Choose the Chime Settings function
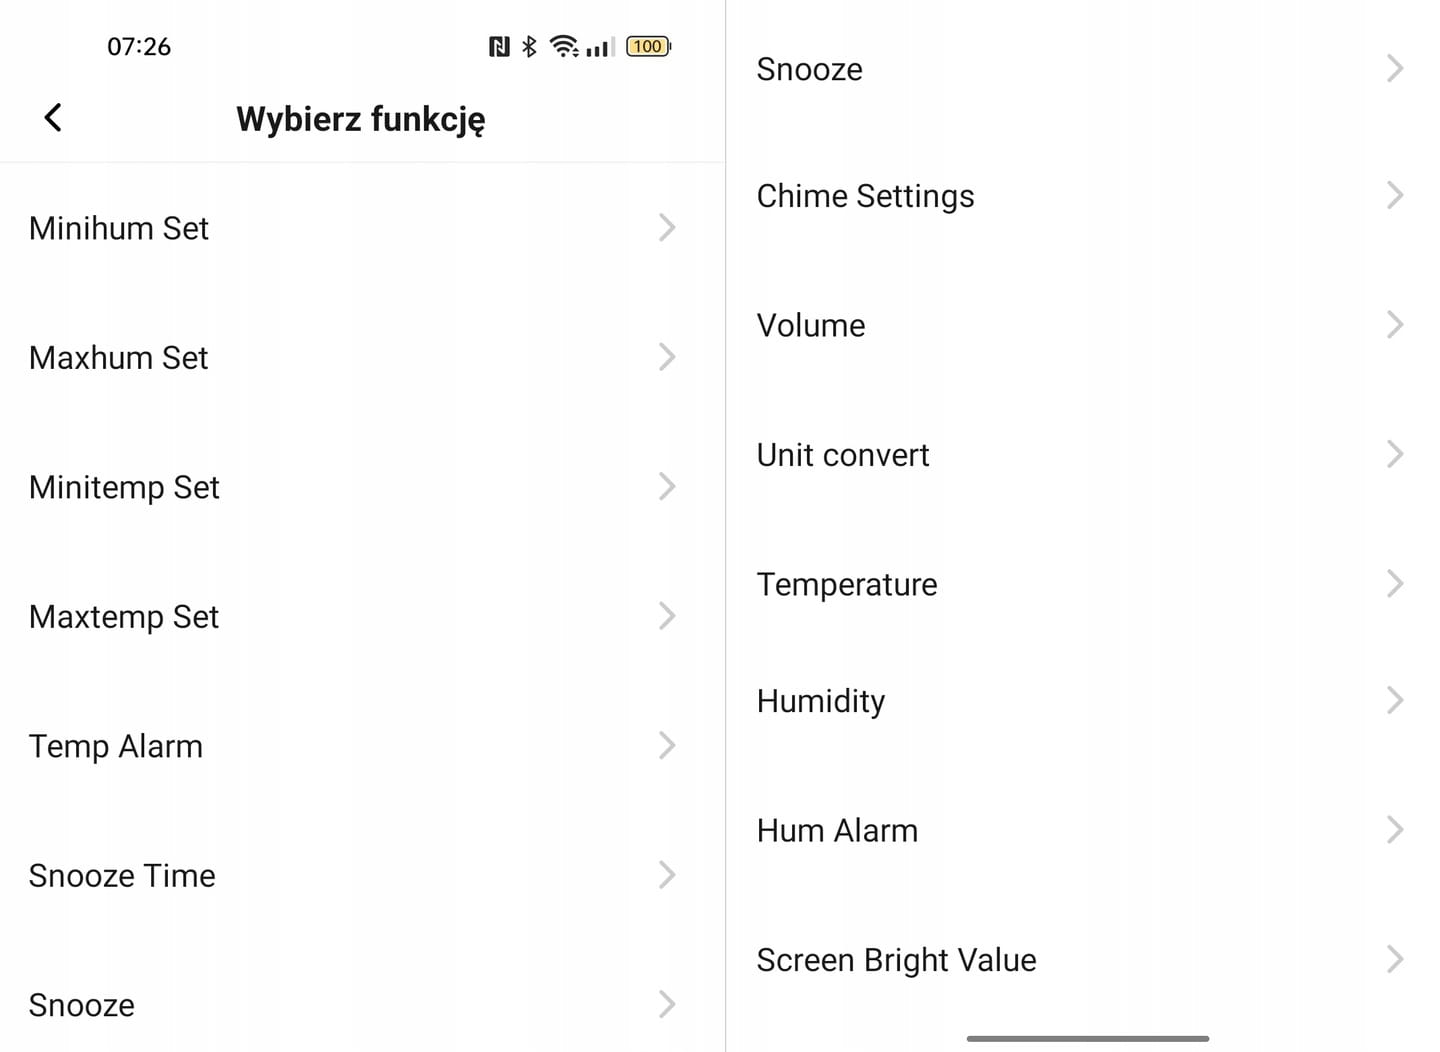 (865, 196)
